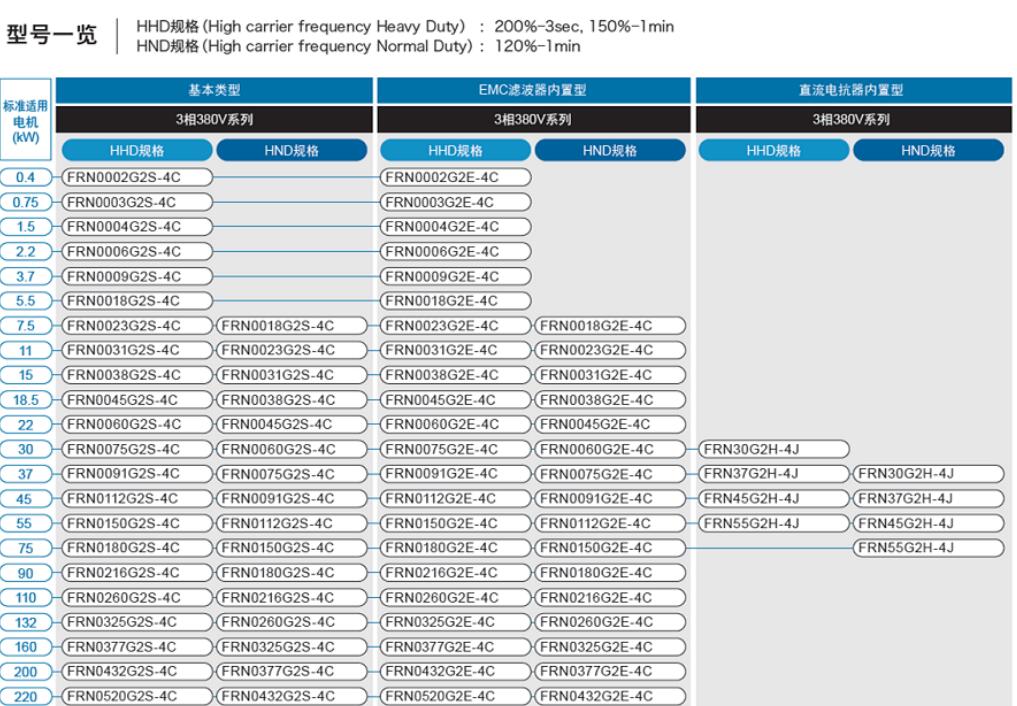Select the 直流电抗器内置型 column header
Image resolution: width=1017 pixels, height=706 pixels.
point(853,90)
